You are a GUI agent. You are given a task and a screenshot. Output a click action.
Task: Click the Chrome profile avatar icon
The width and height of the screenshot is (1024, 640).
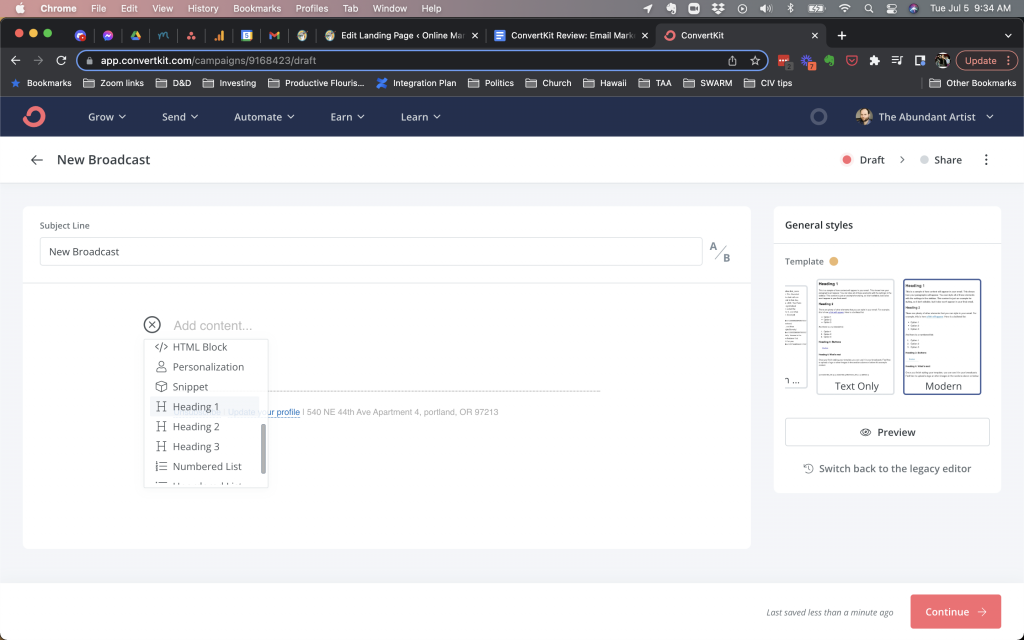coord(942,60)
